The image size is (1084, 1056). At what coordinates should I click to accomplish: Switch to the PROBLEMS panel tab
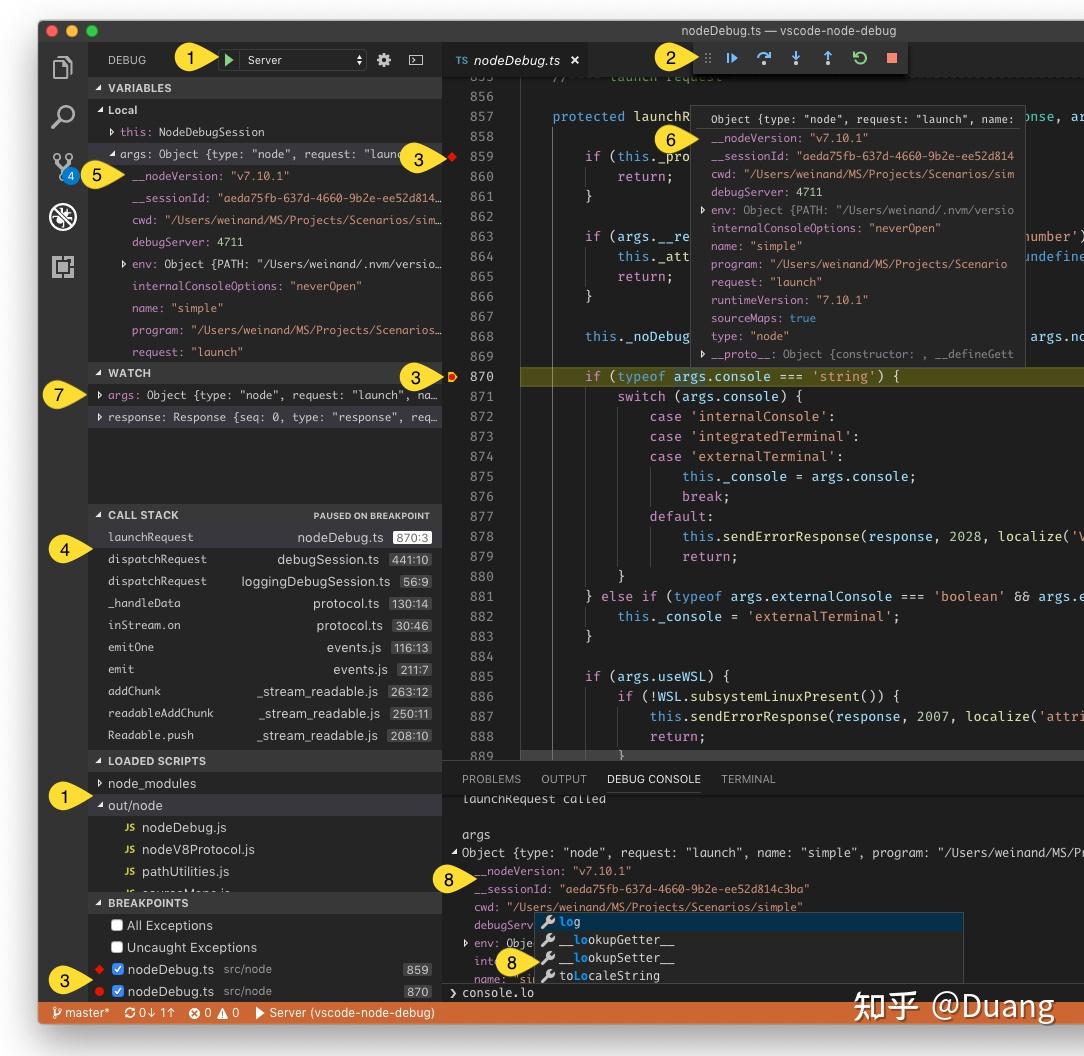coord(491,779)
